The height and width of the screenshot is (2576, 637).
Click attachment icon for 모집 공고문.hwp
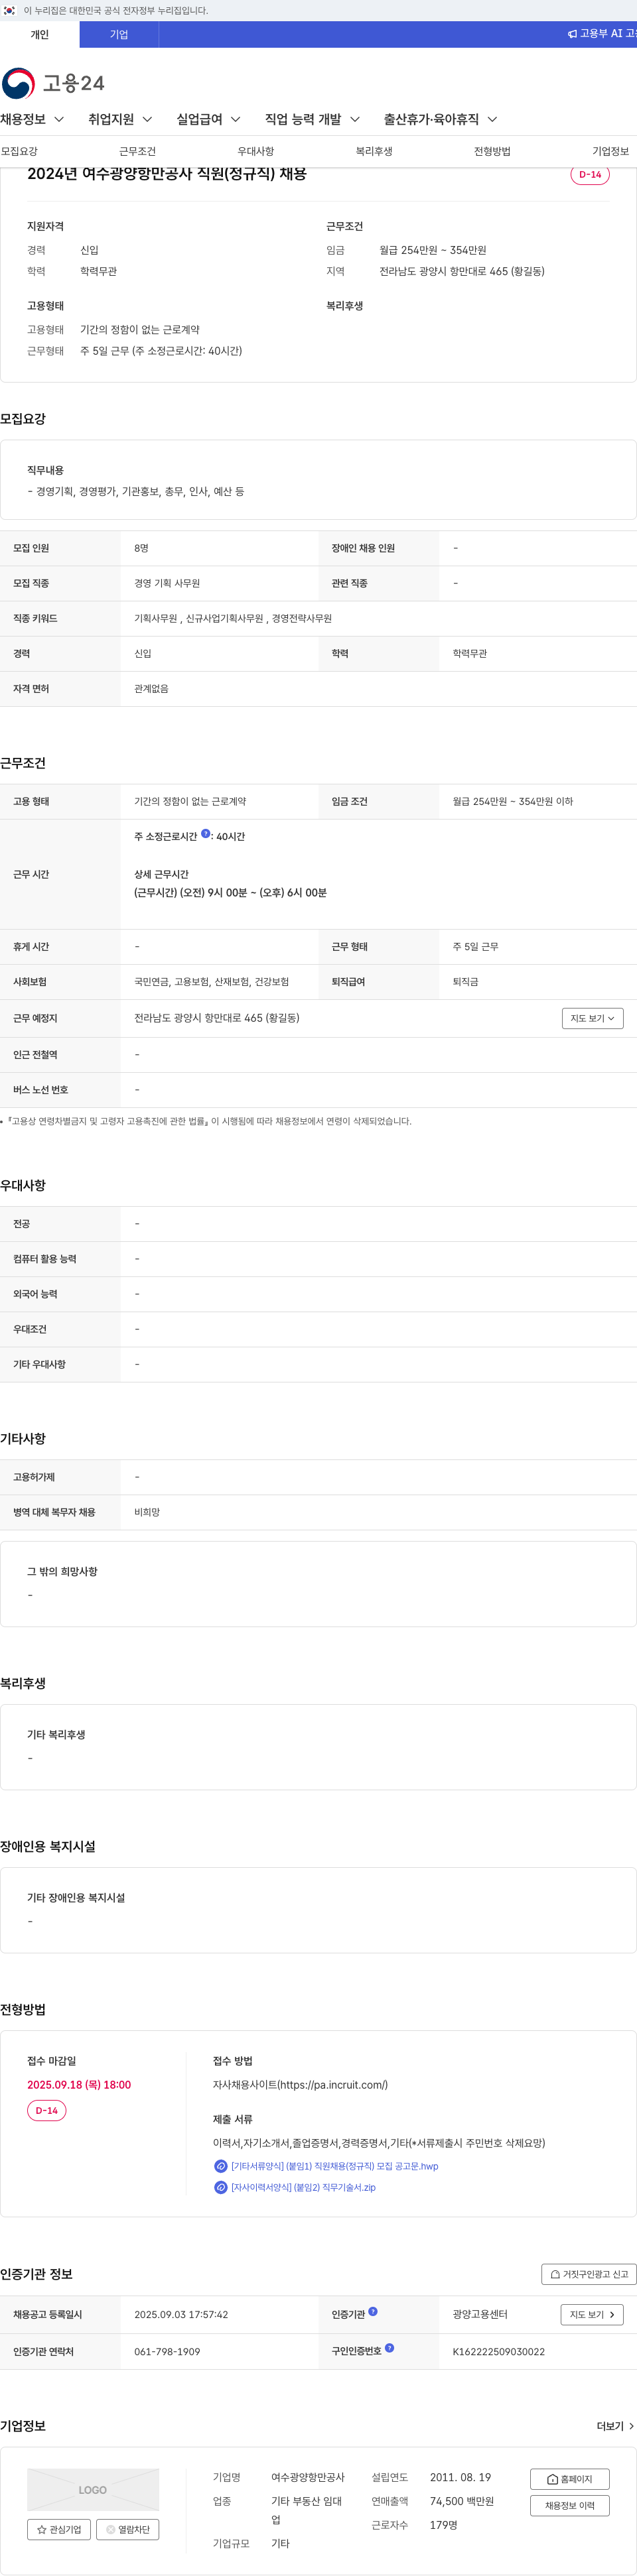point(221,2166)
